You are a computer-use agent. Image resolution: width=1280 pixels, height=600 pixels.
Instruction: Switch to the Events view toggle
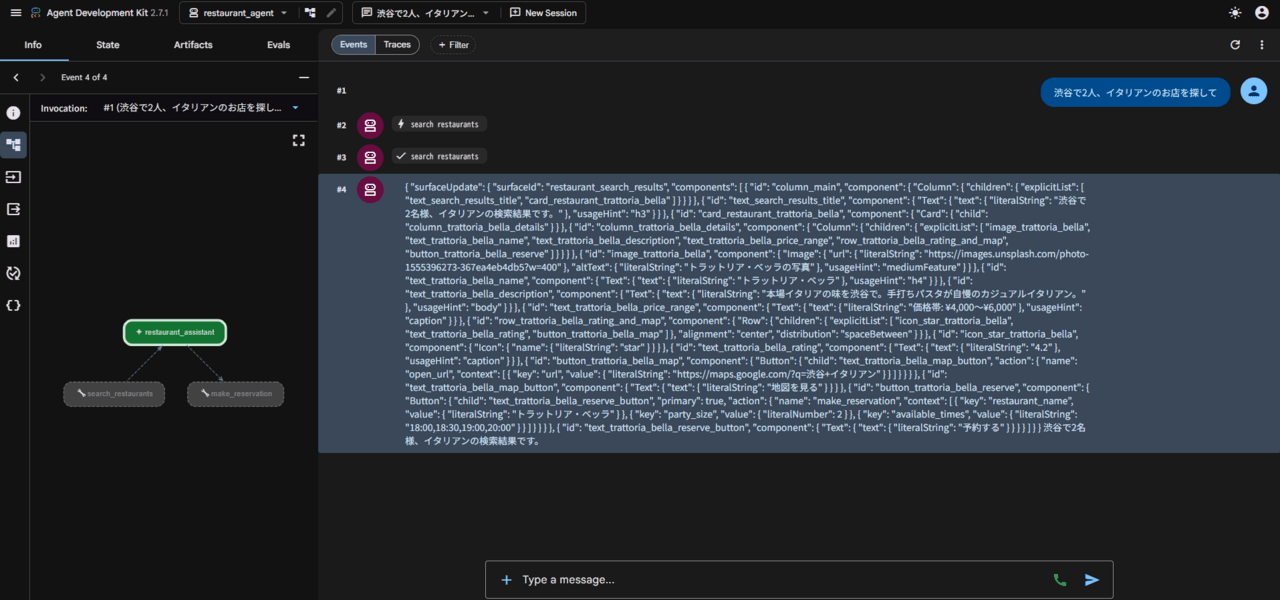click(353, 45)
